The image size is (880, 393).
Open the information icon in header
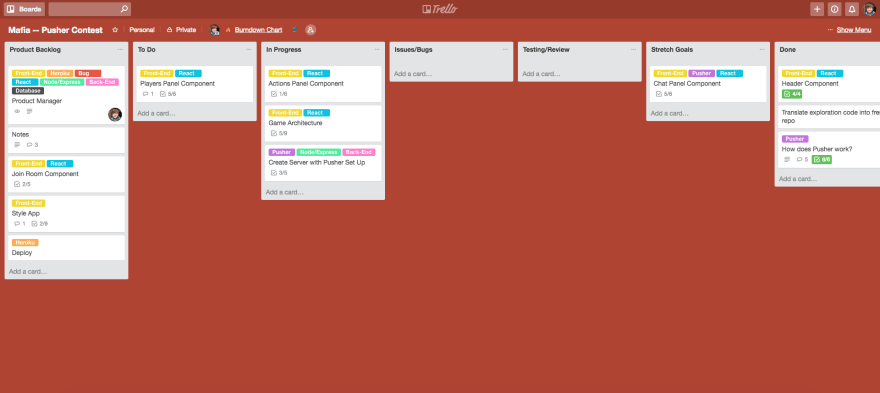(835, 9)
